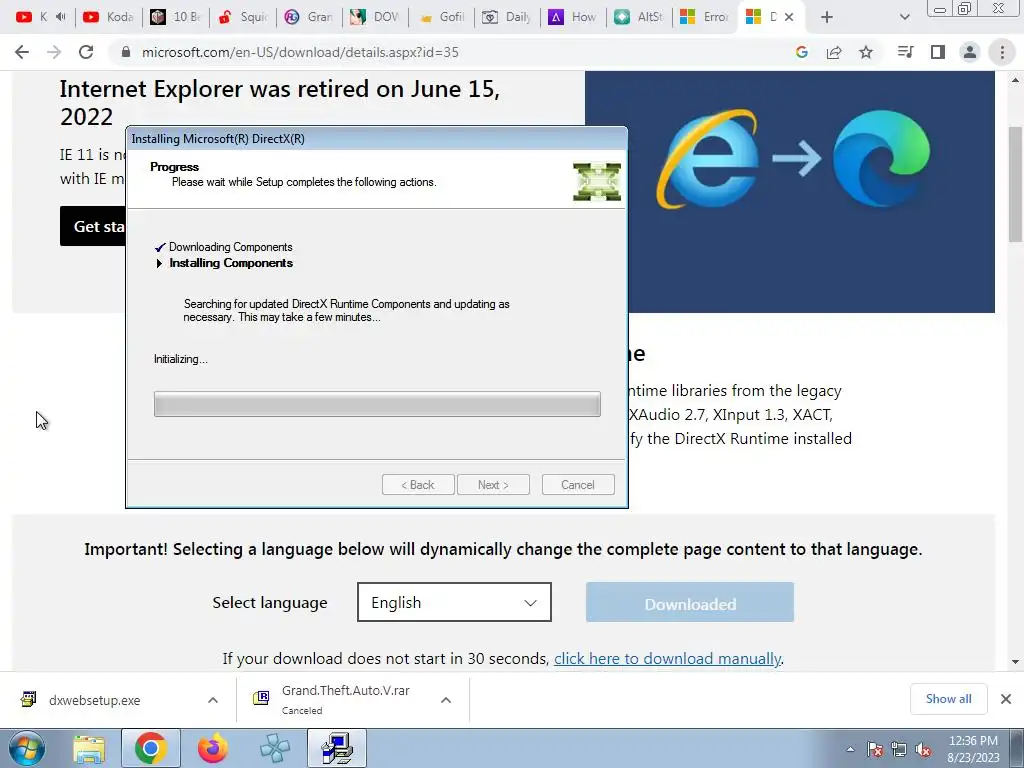
Task: Click the muted volume tray icon
Action: tap(923, 749)
